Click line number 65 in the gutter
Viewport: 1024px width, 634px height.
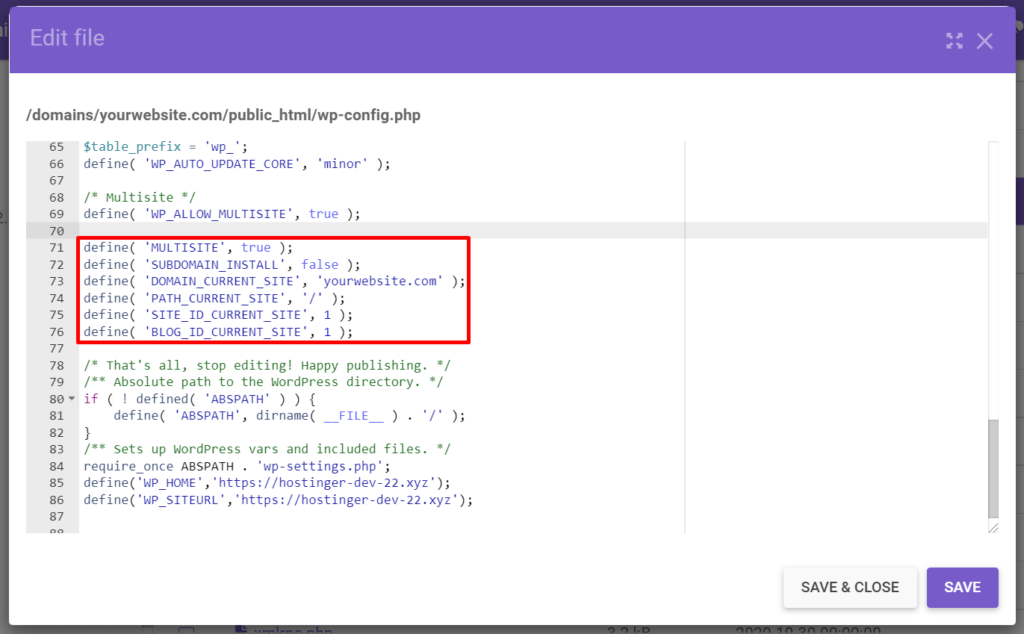(x=57, y=147)
